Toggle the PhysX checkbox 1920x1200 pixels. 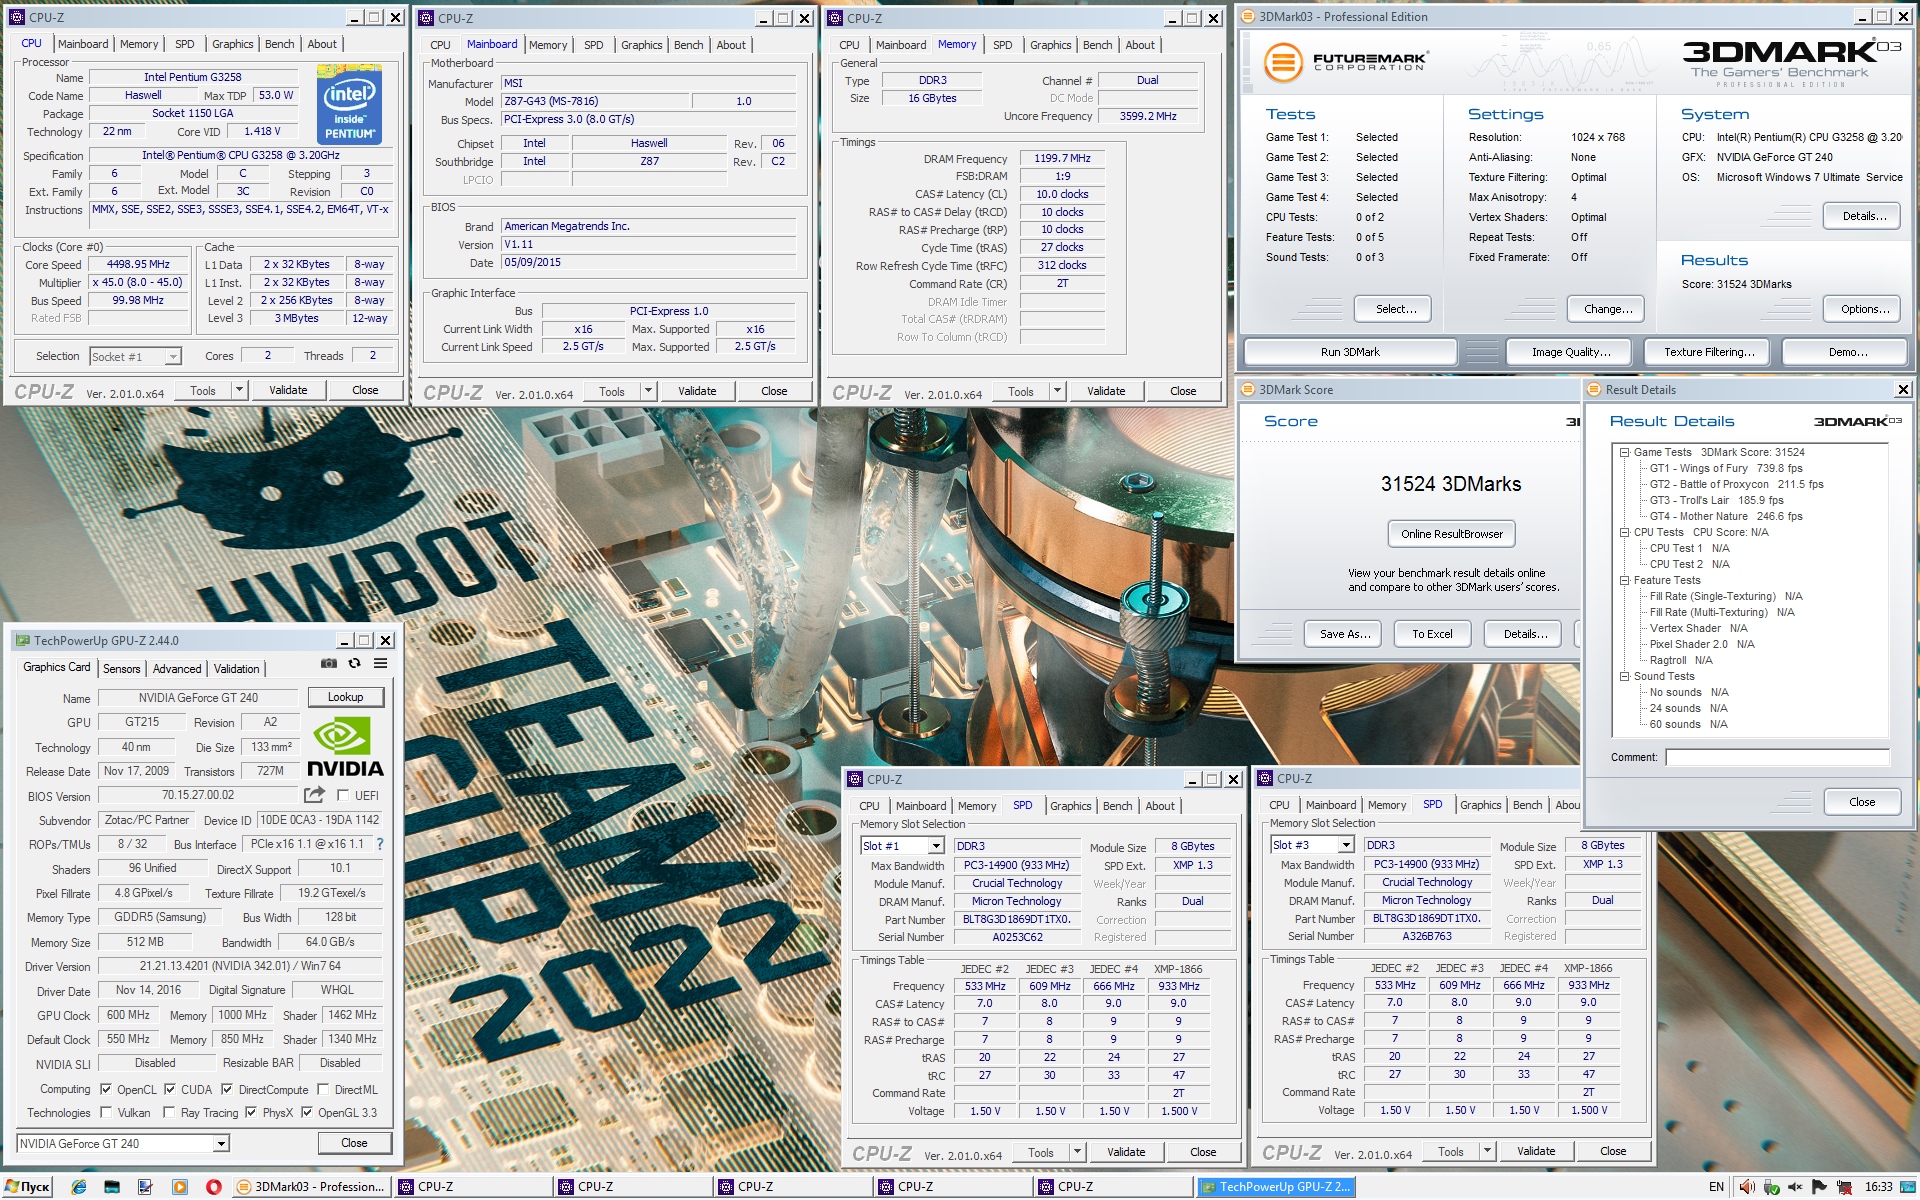point(250,1112)
